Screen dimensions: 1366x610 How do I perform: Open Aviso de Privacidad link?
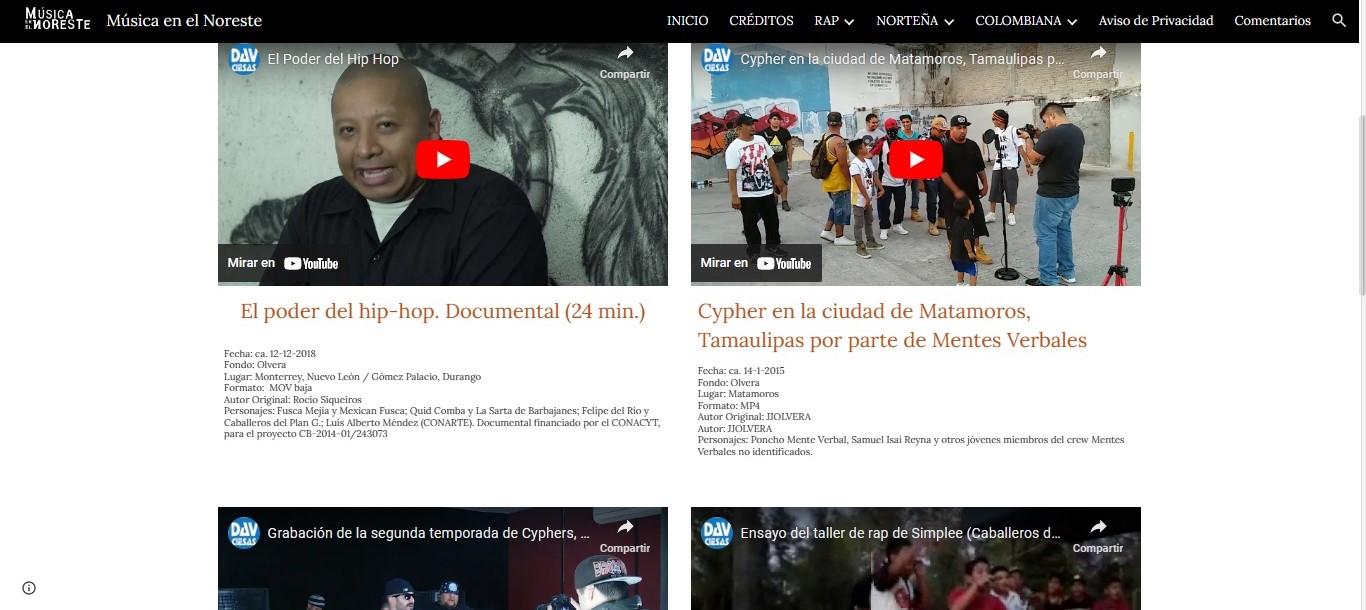point(1155,21)
